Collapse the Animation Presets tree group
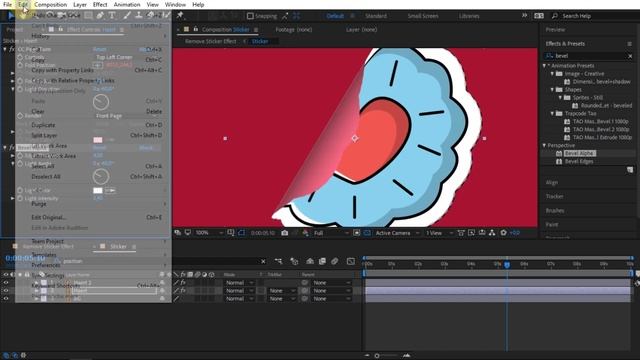This screenshot has width=640, height=360. (544, 66)
